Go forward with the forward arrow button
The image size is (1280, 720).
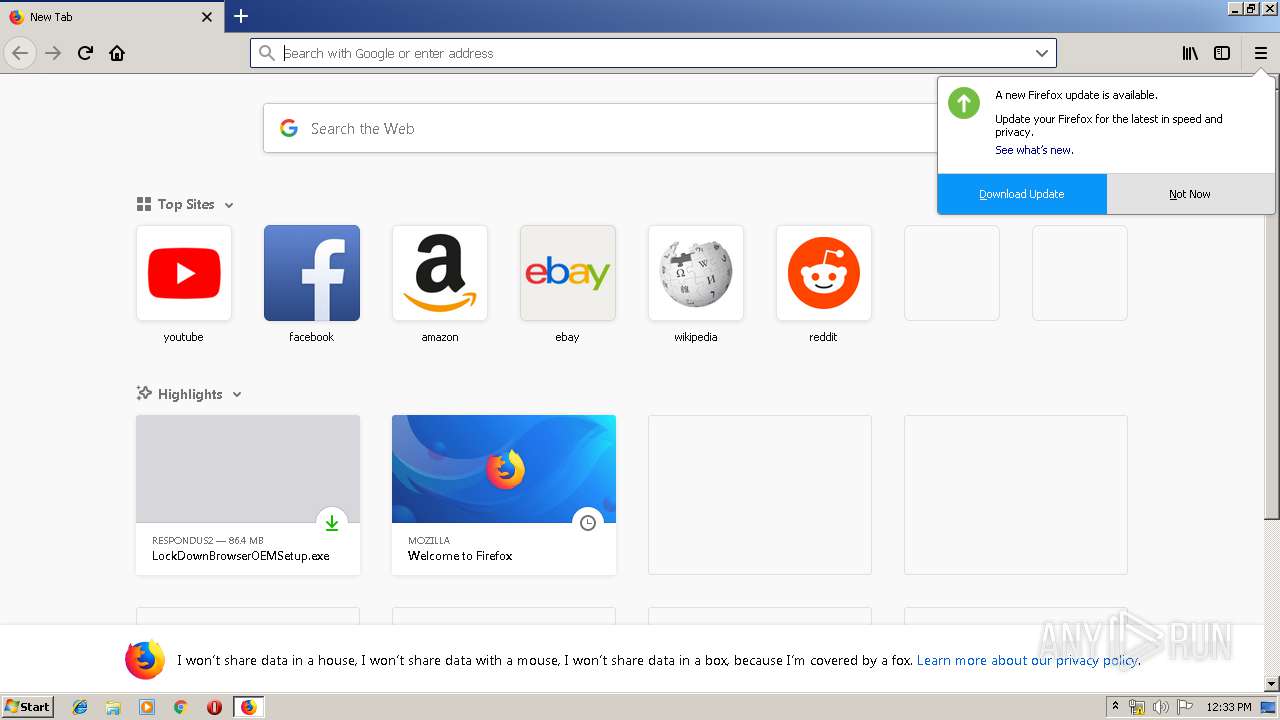[53, 53]
